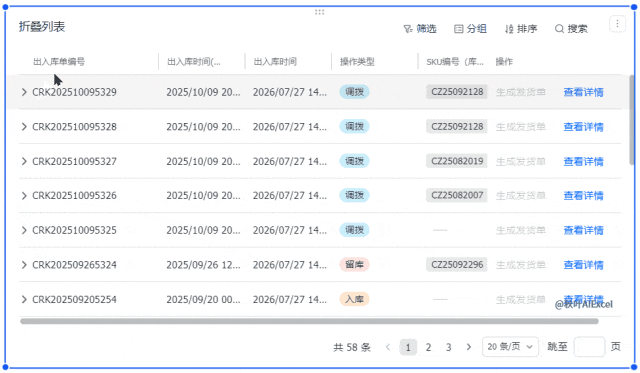
Task: Open the 分组 grouping tool
Action: click(x=470, y=29)
